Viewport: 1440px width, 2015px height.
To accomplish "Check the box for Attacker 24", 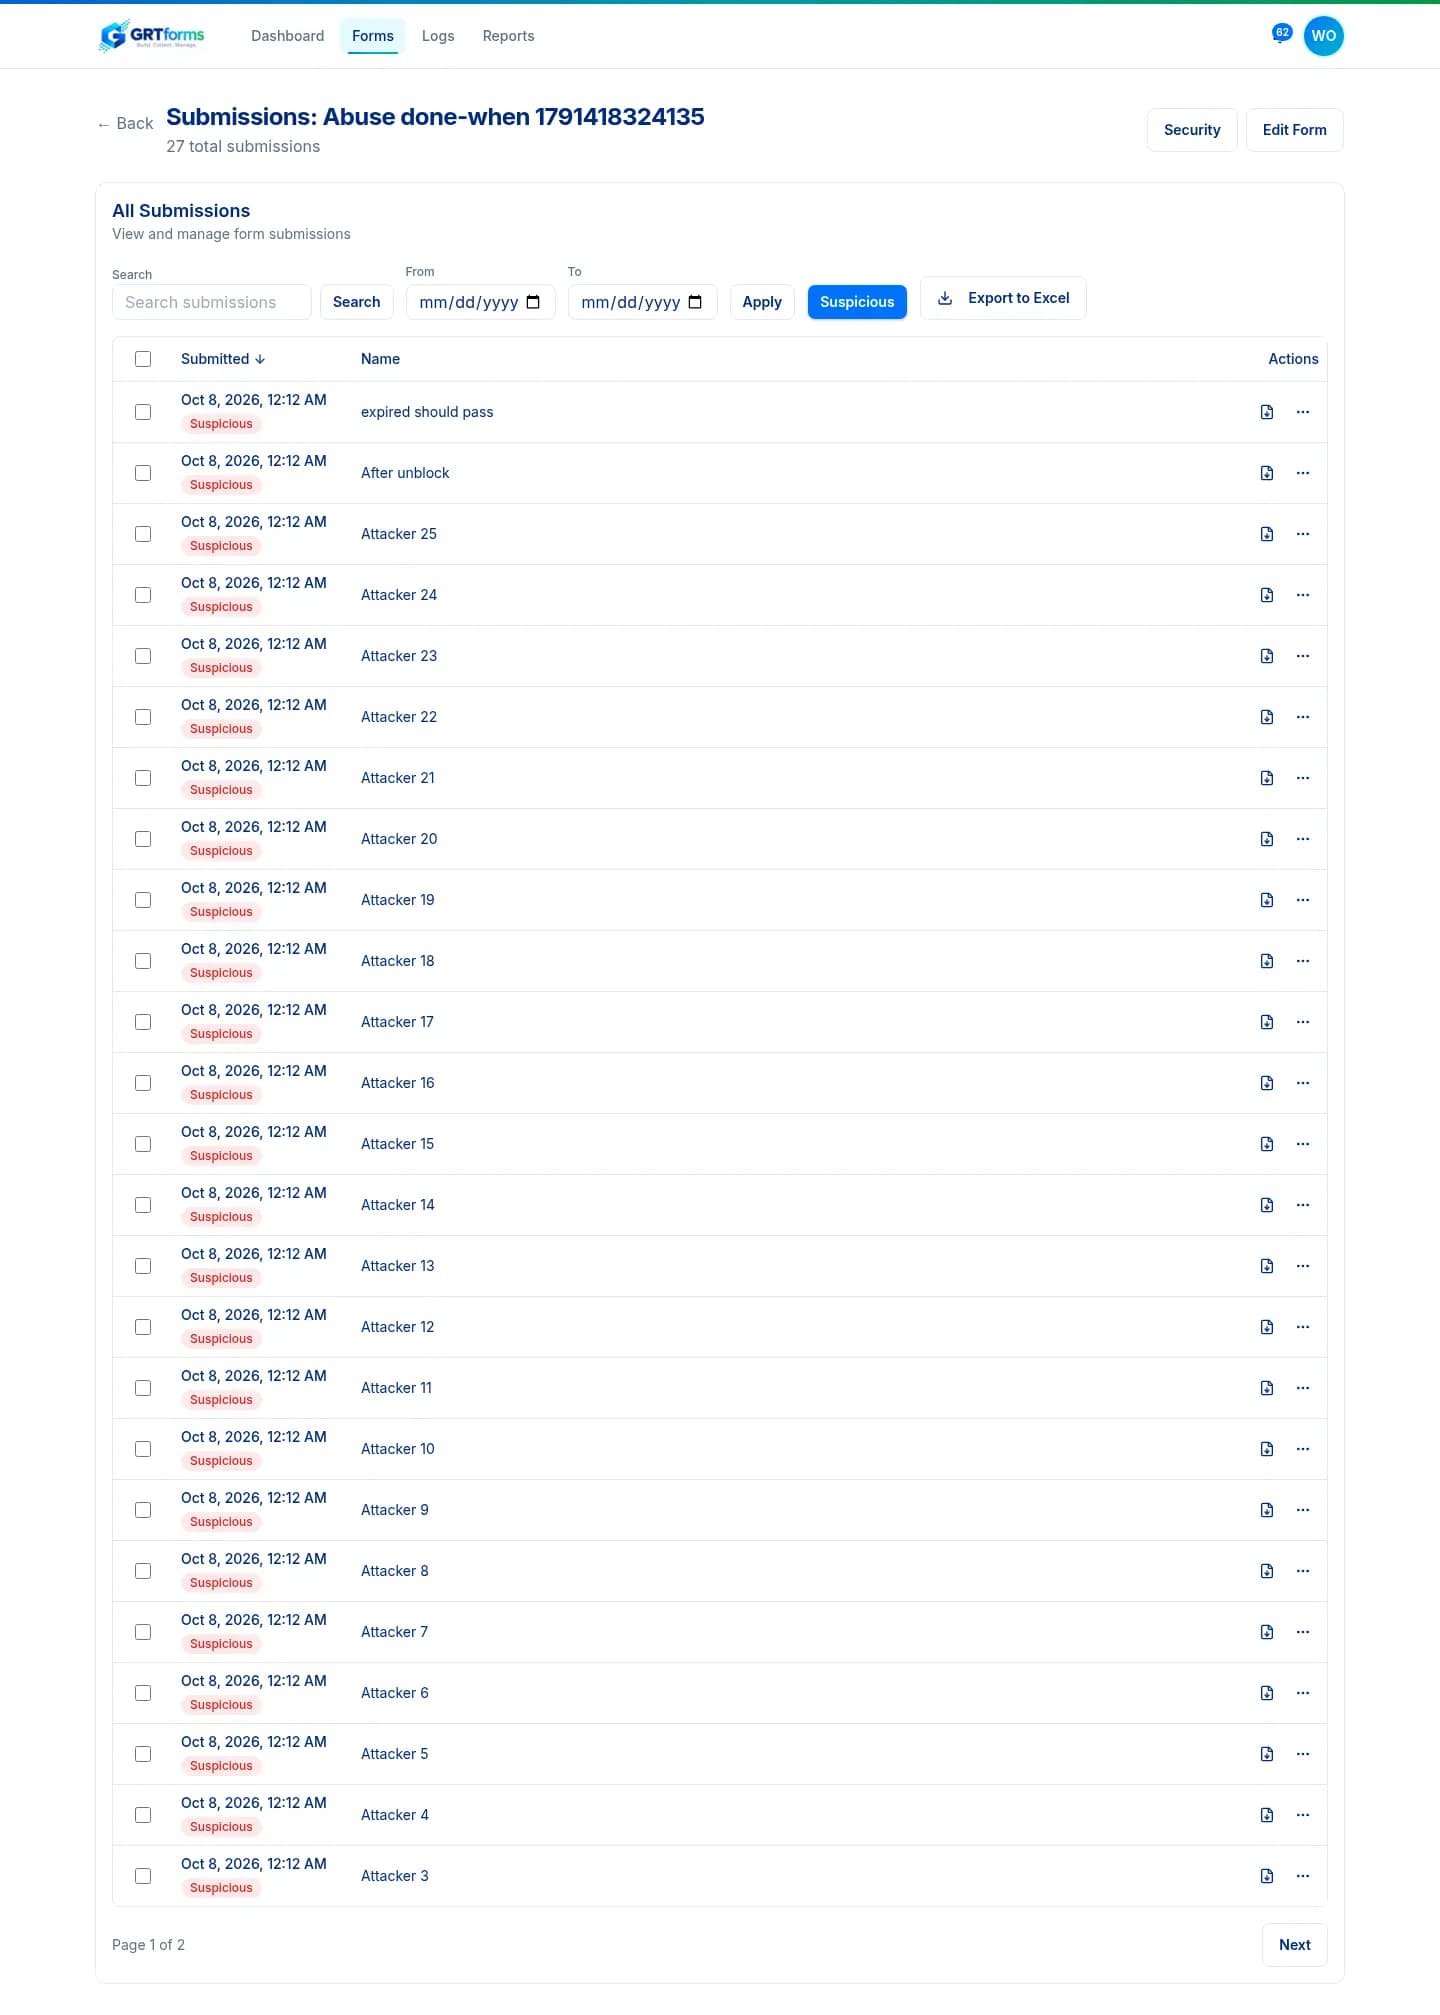I will click(143, 595).
